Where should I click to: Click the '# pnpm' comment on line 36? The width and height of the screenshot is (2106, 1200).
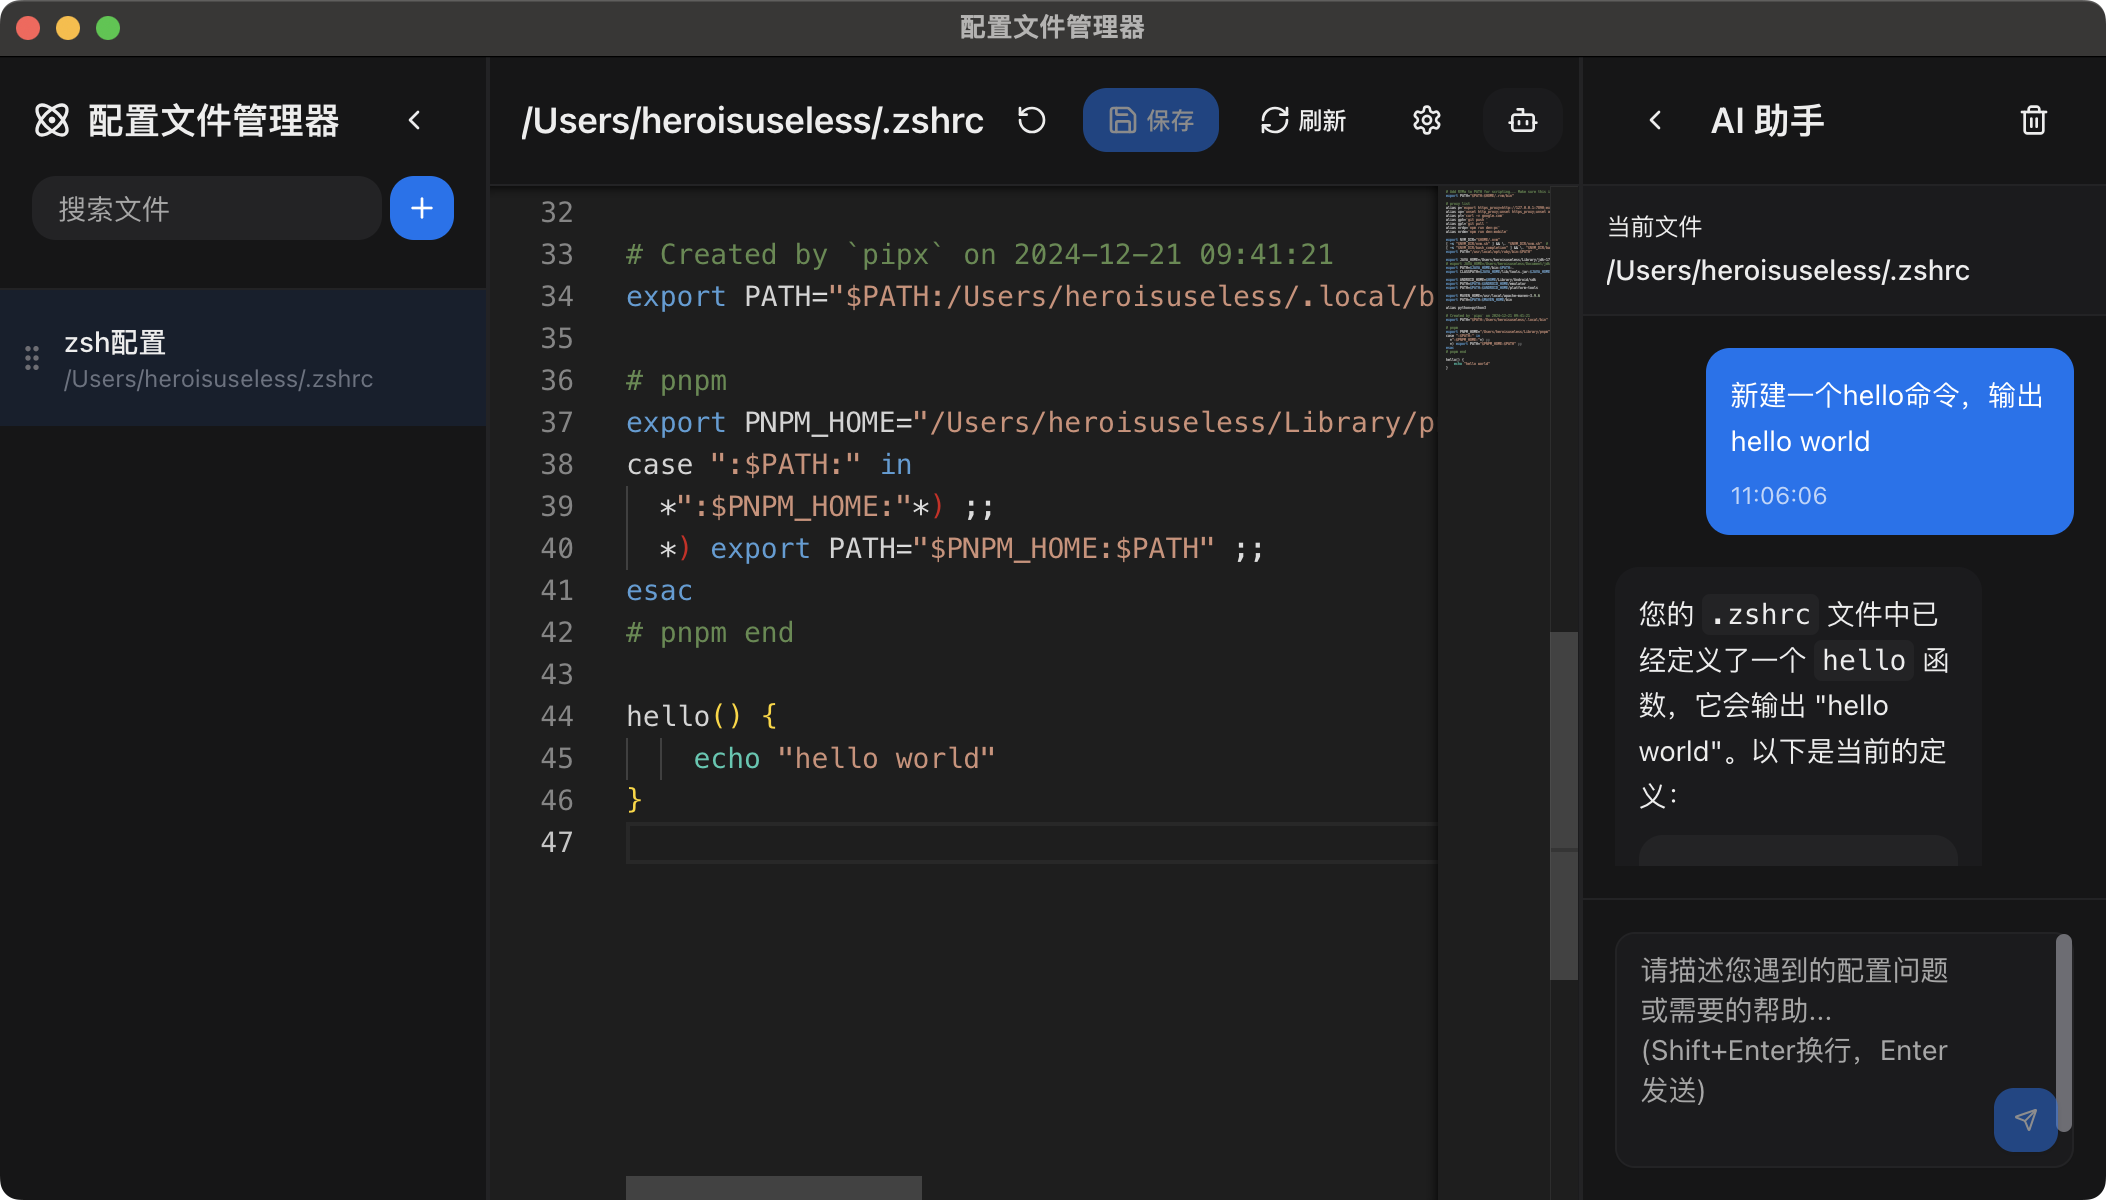(676, 380)
